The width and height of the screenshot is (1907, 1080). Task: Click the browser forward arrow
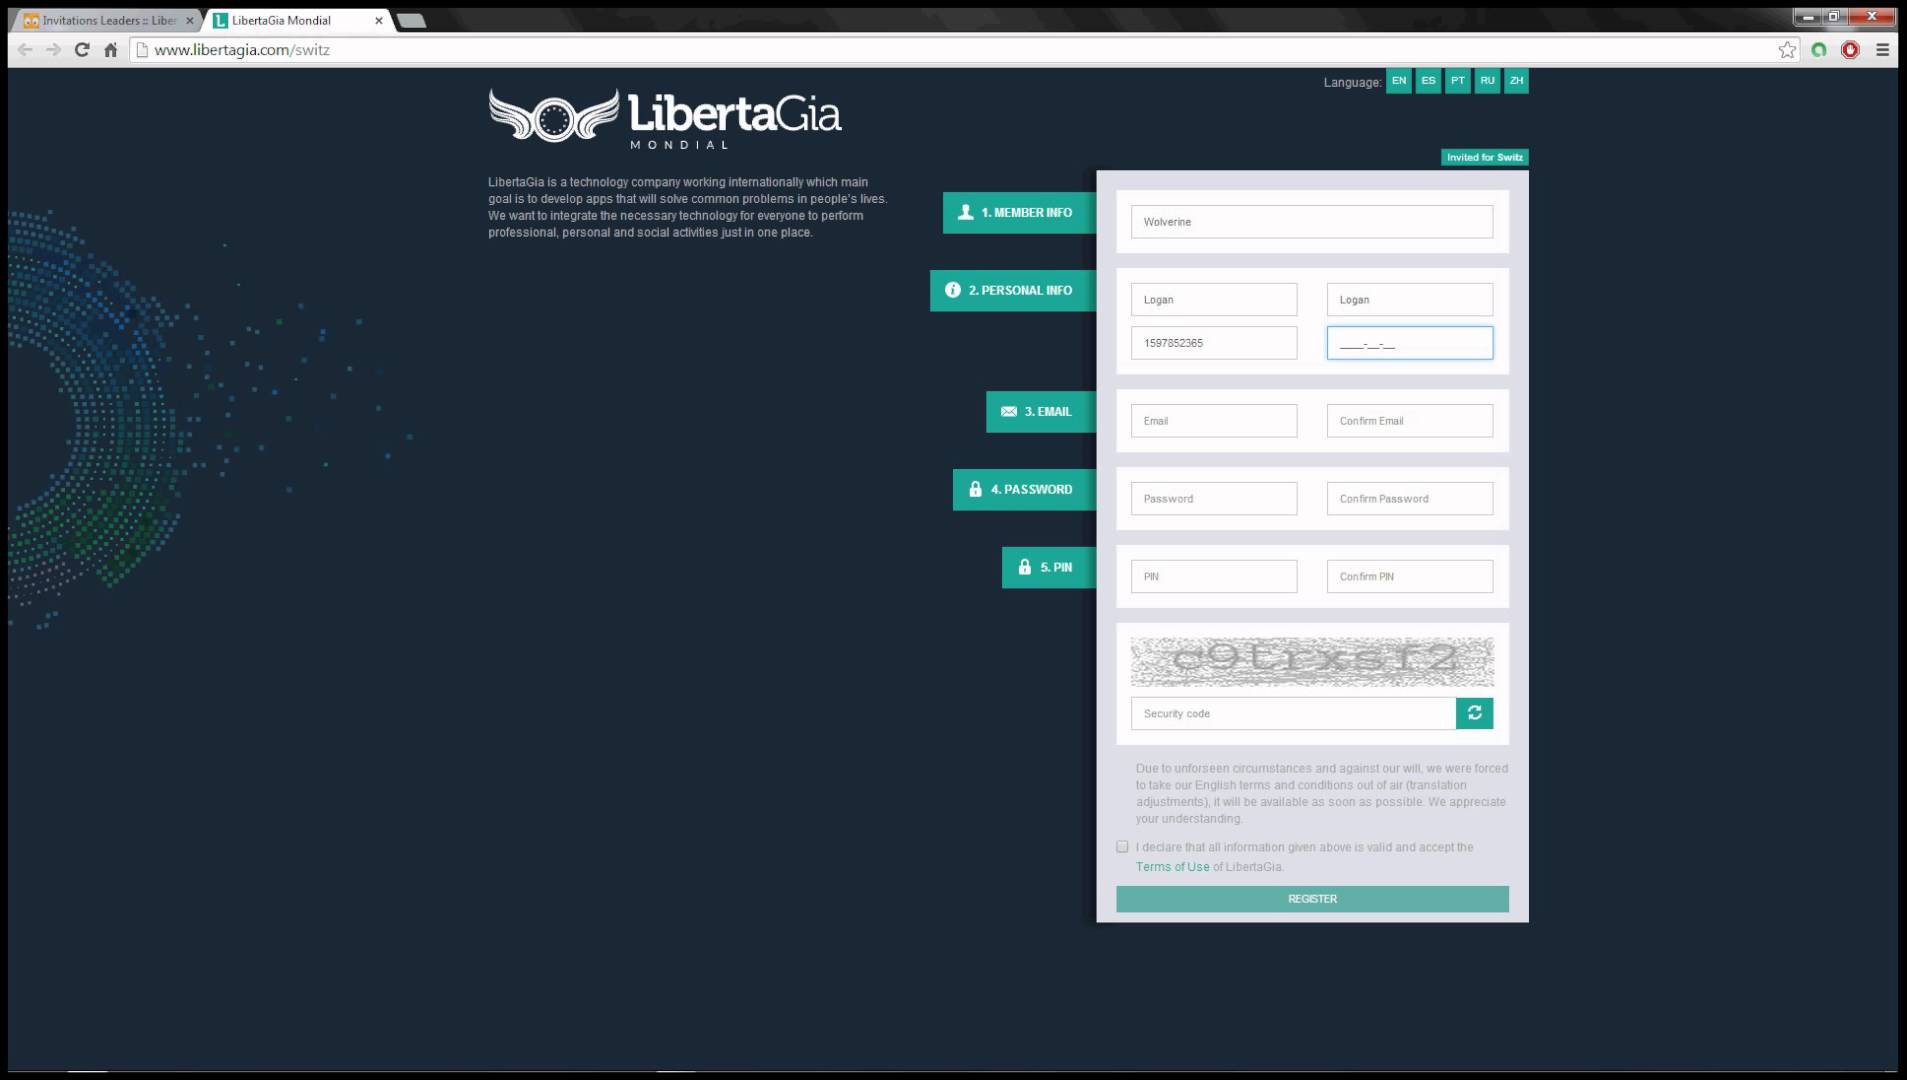(53, 50)
